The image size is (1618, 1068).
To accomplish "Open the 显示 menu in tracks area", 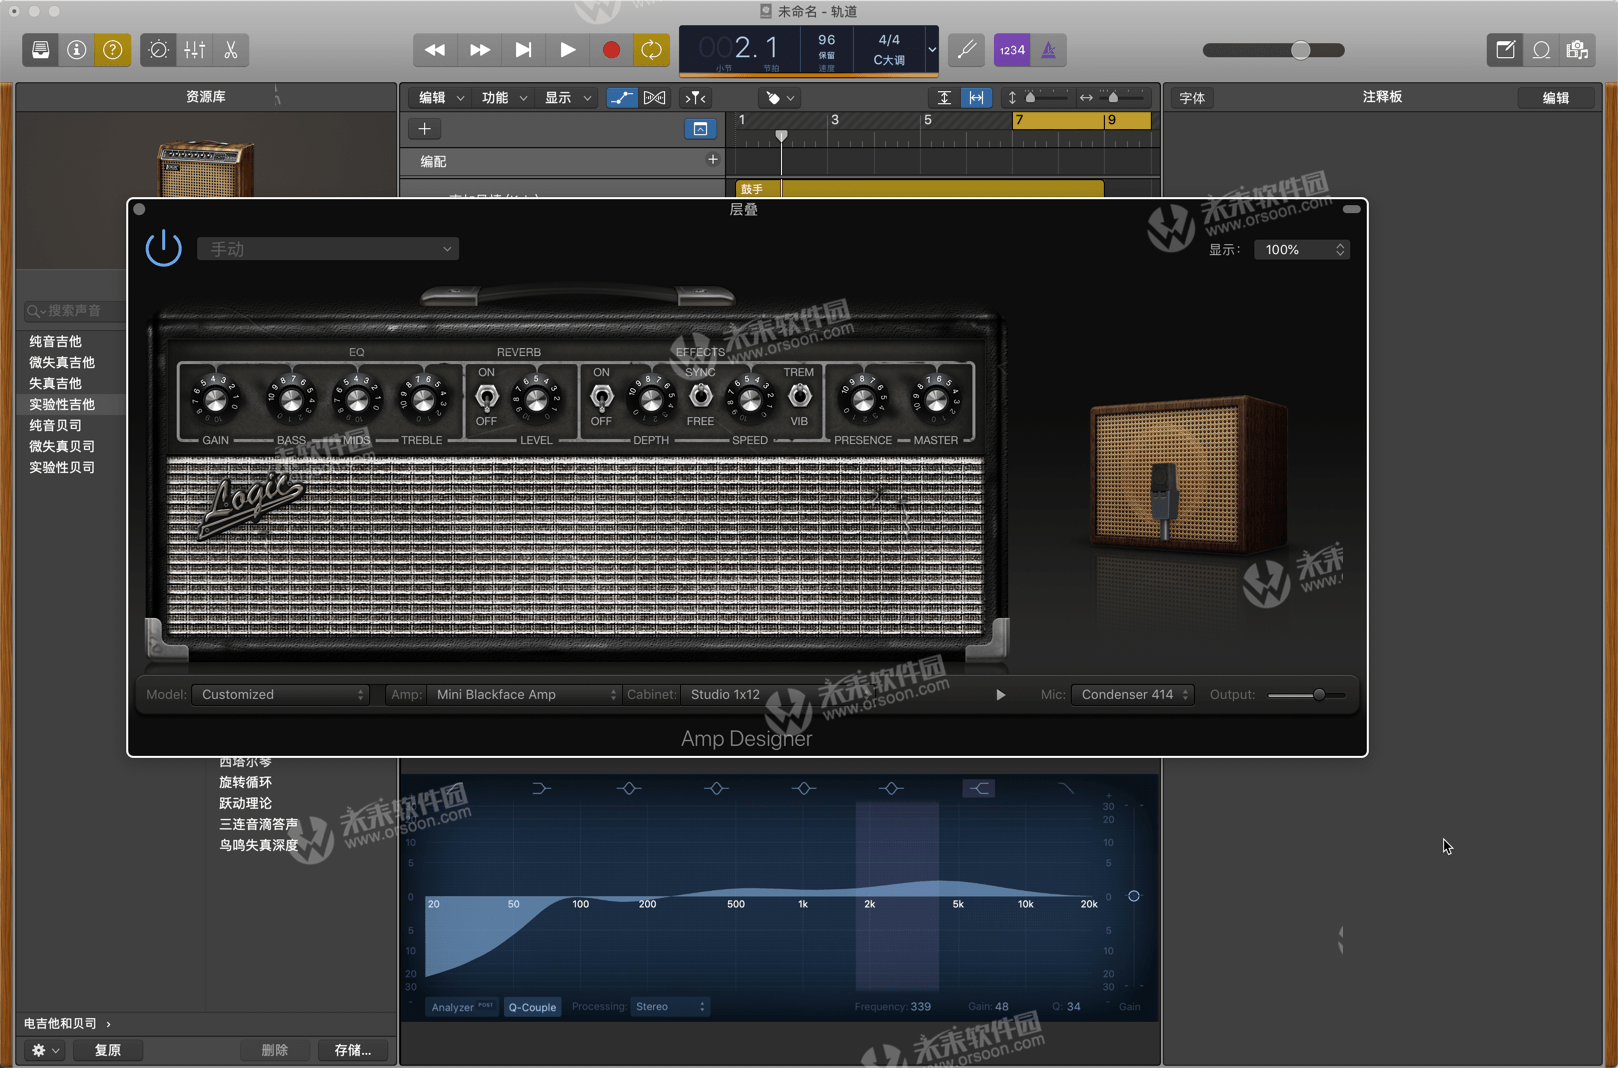I will [567, 98].
